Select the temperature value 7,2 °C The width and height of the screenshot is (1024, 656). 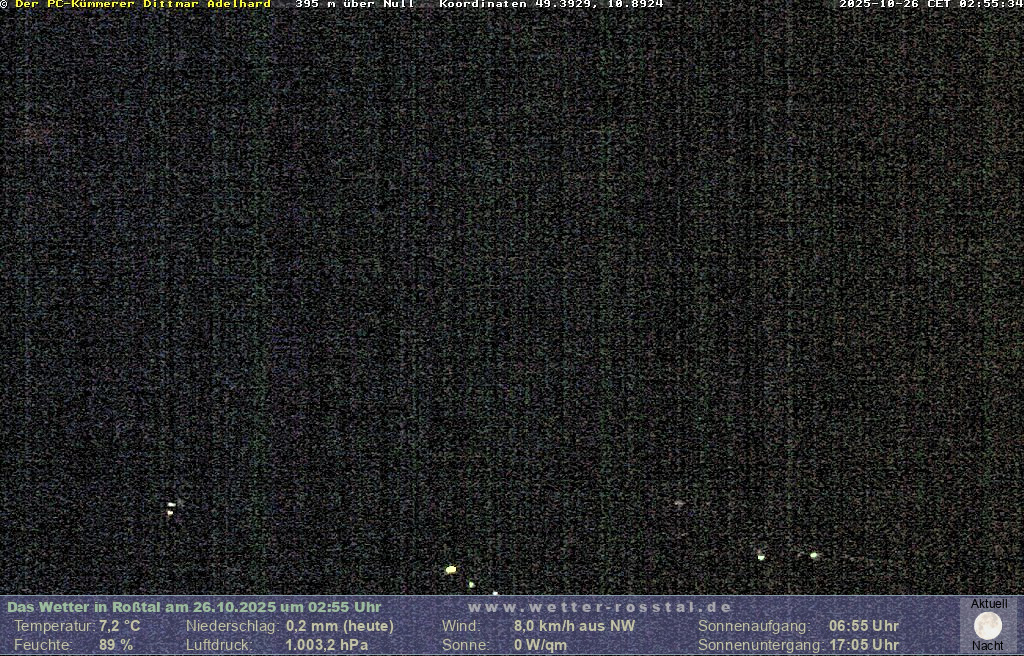pos(119,626)
